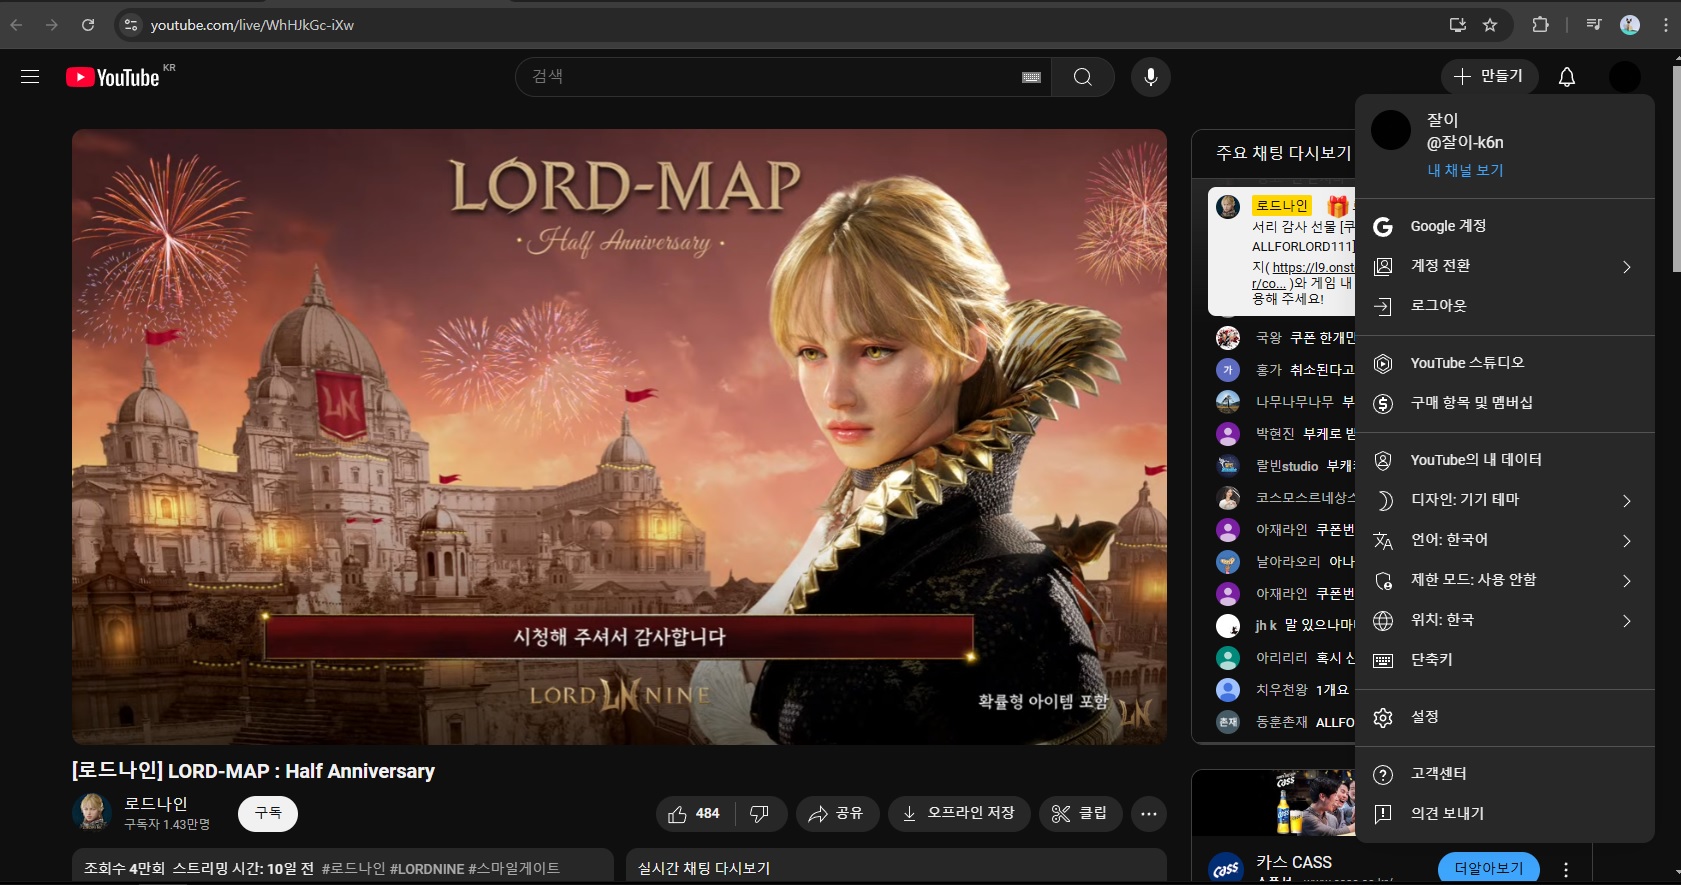Click the 공유 share button

coord(837,814)
